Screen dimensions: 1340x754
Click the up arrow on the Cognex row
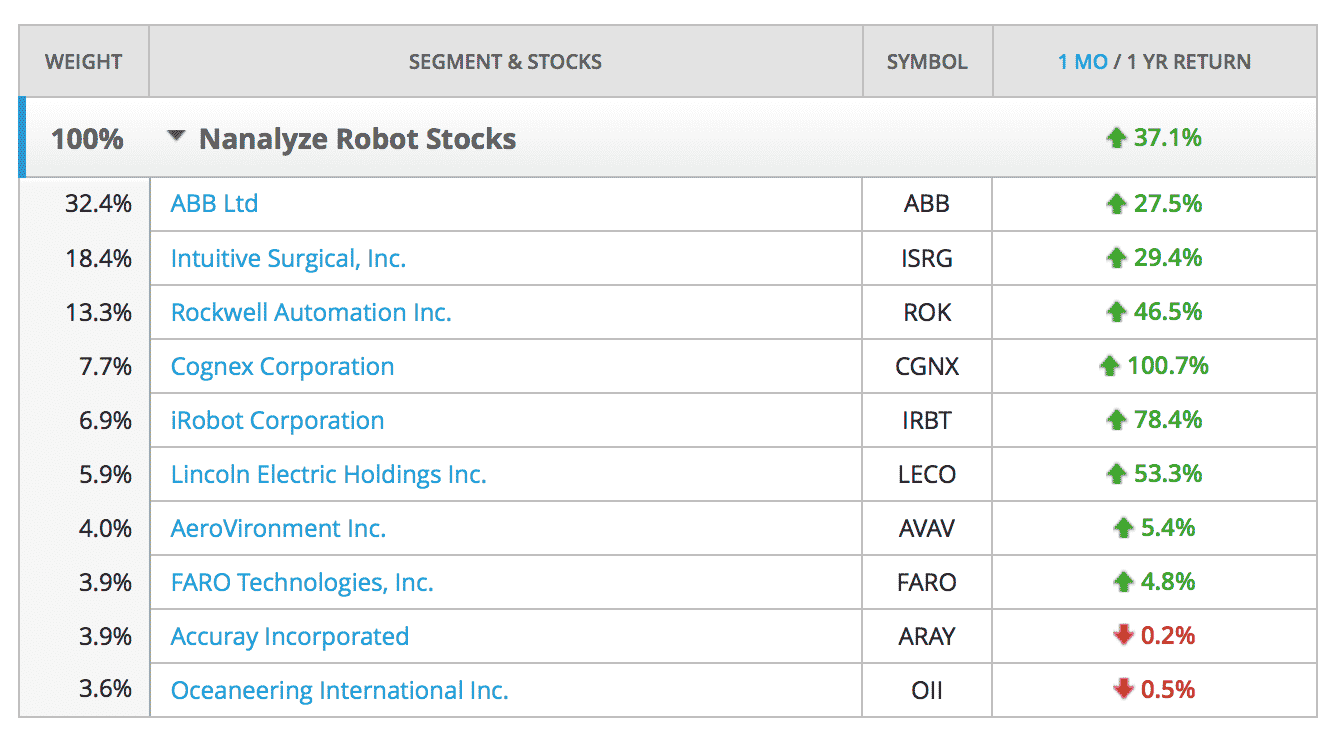pyautogui.click(x=1109, y=366)
